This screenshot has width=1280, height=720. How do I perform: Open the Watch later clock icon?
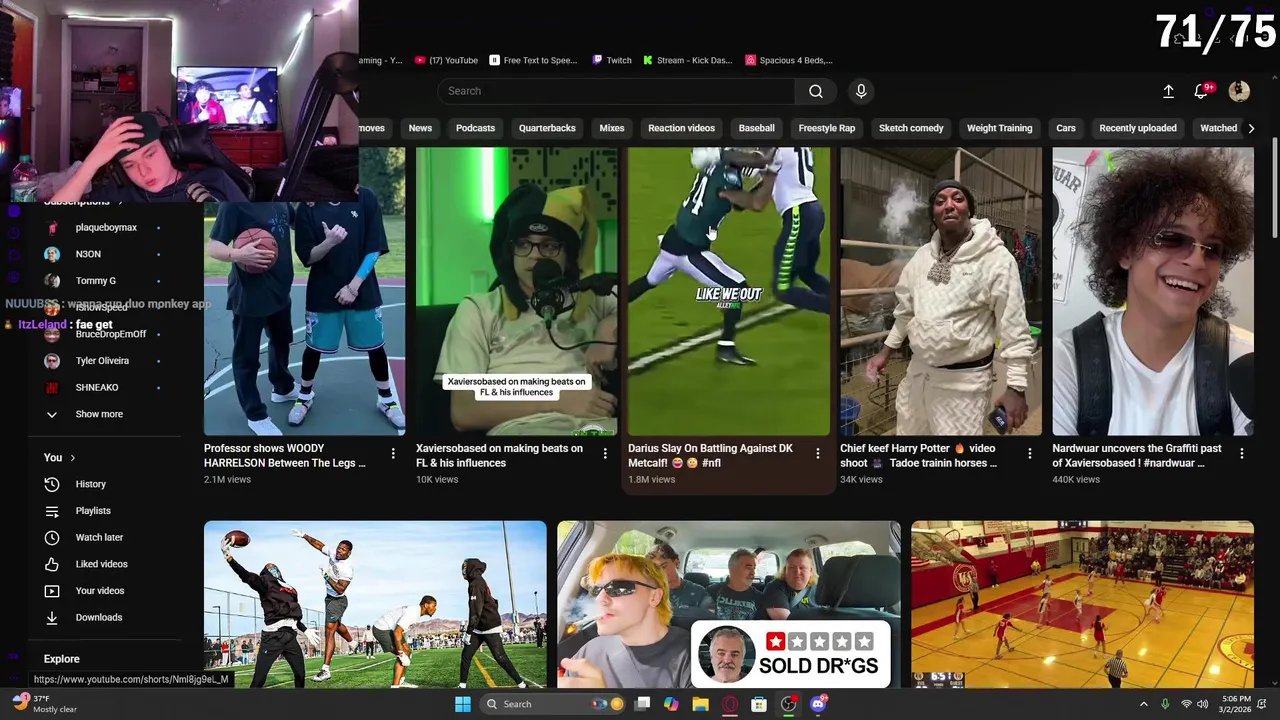point(52,537)
